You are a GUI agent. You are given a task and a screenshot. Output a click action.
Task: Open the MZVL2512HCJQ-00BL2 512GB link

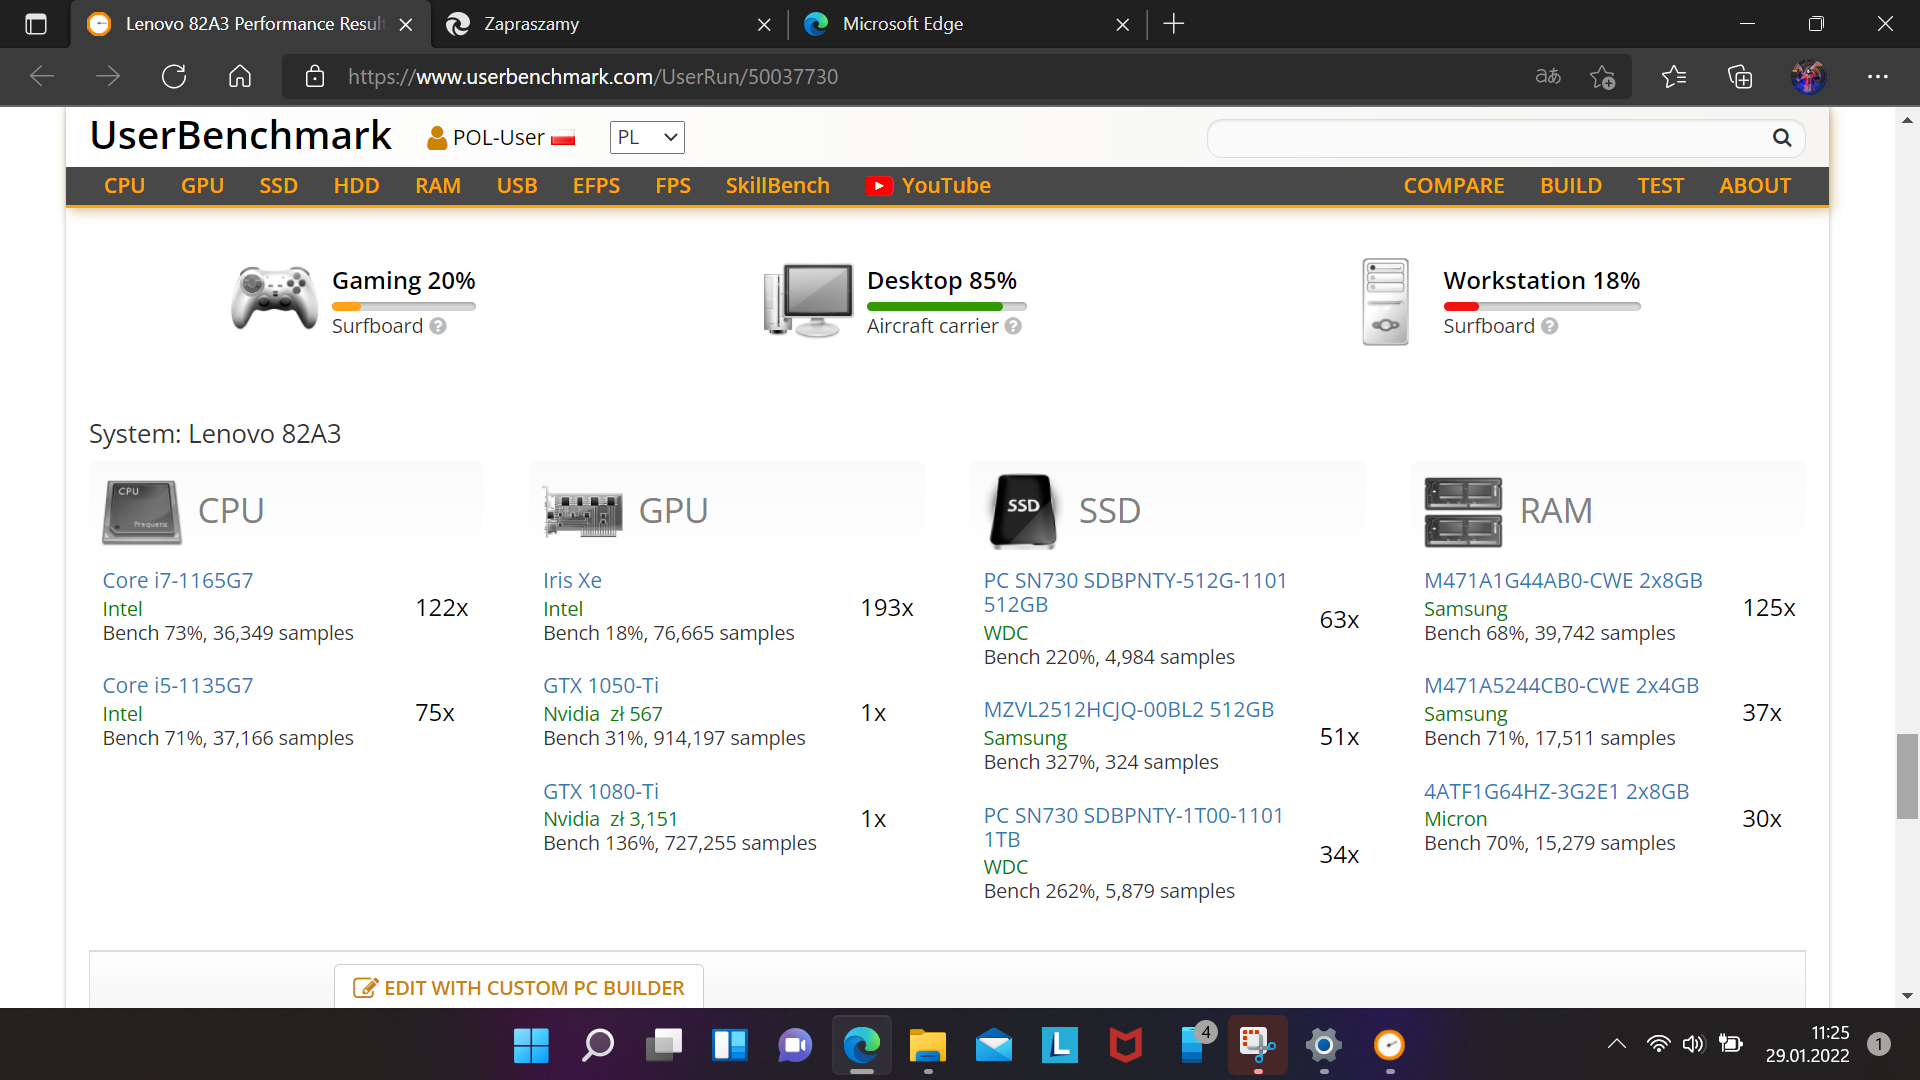[1129, 710]
